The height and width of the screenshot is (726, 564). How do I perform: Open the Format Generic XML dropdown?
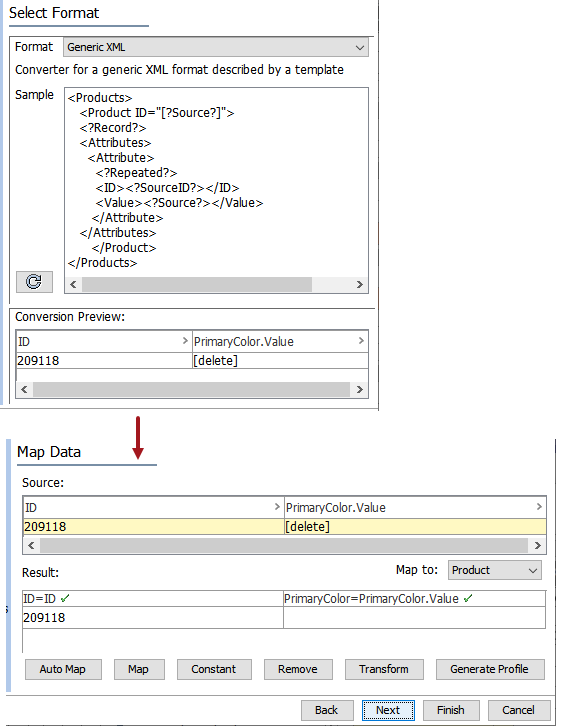pyautogui.click(x=216, y=47)
